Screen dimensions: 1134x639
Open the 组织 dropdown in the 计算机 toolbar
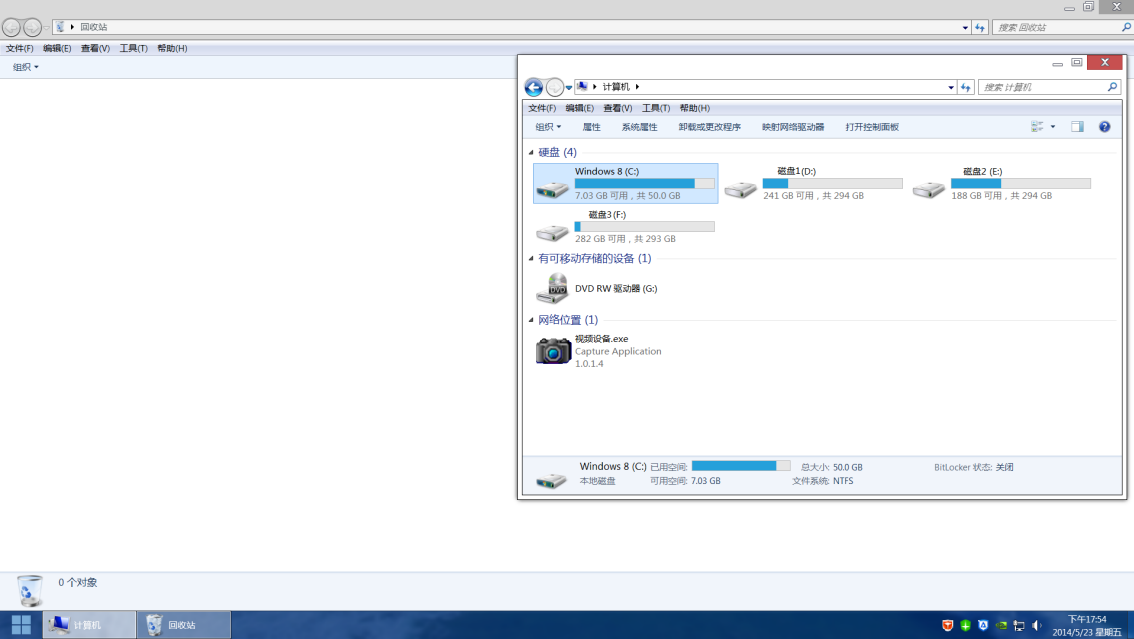tap(548, 127)
